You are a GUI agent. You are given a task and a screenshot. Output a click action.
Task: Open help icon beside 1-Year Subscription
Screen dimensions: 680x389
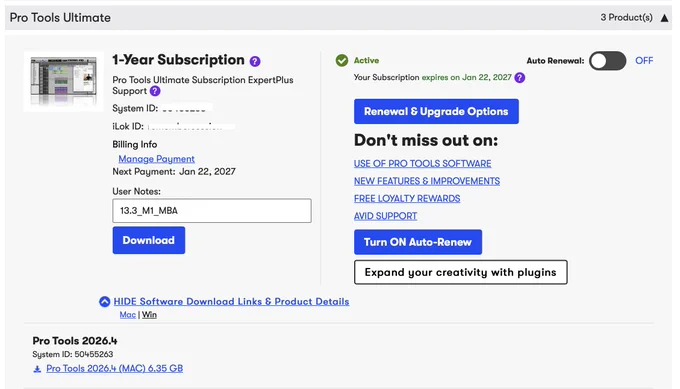point(255,62)
